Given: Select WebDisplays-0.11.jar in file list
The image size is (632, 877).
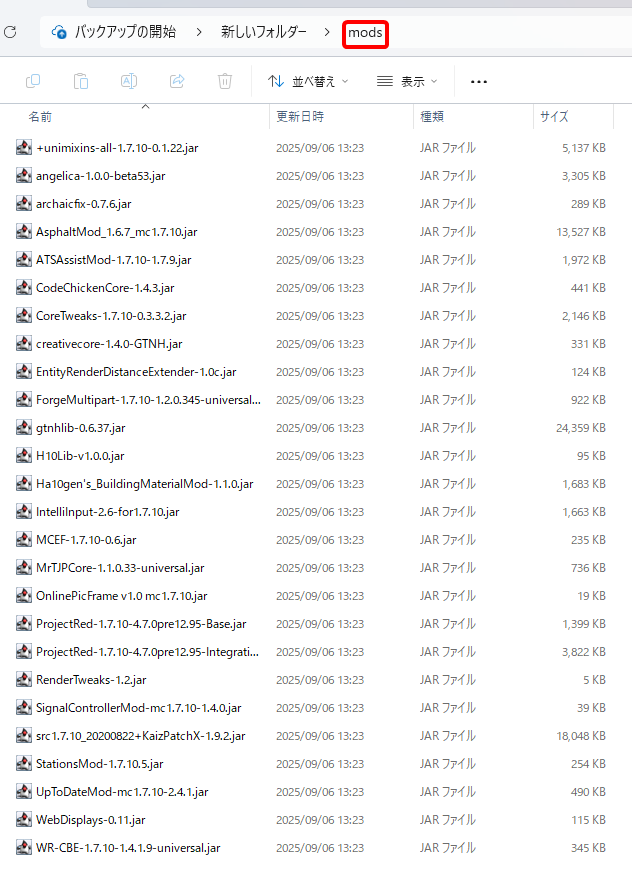Looking at the screenshot, I should coord(91,820).
